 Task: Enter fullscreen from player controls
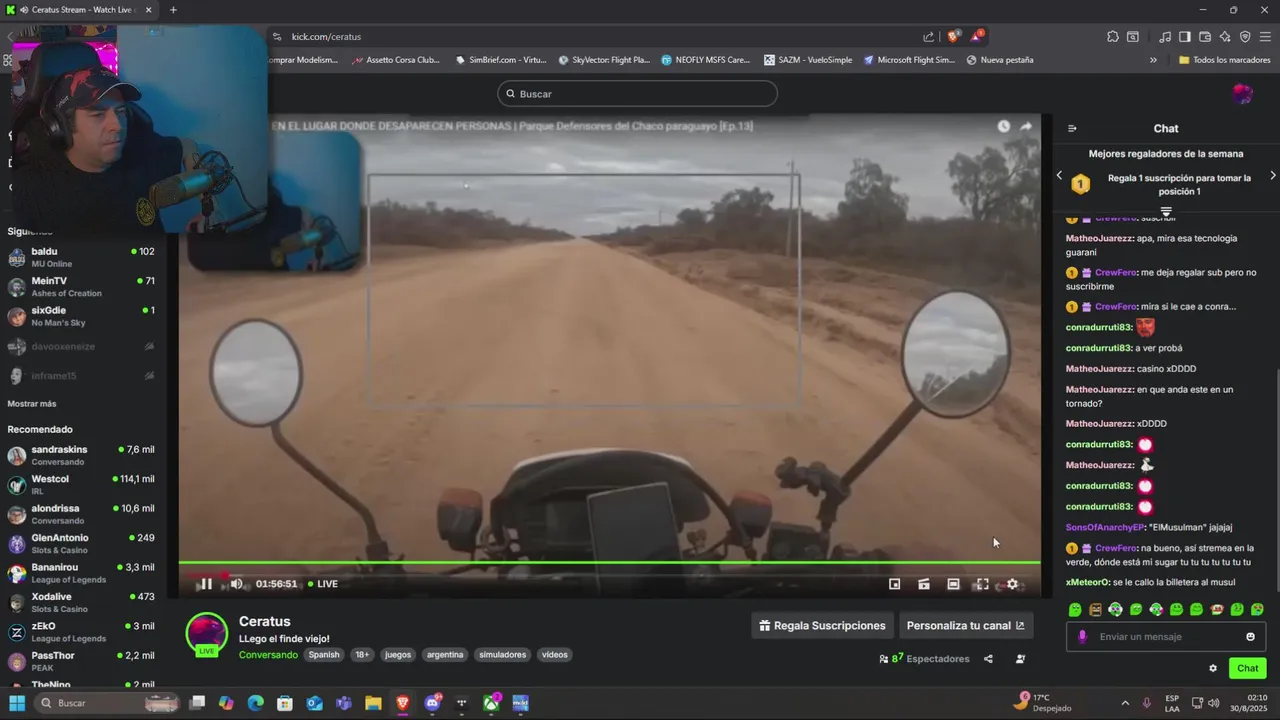click(982, 584)
